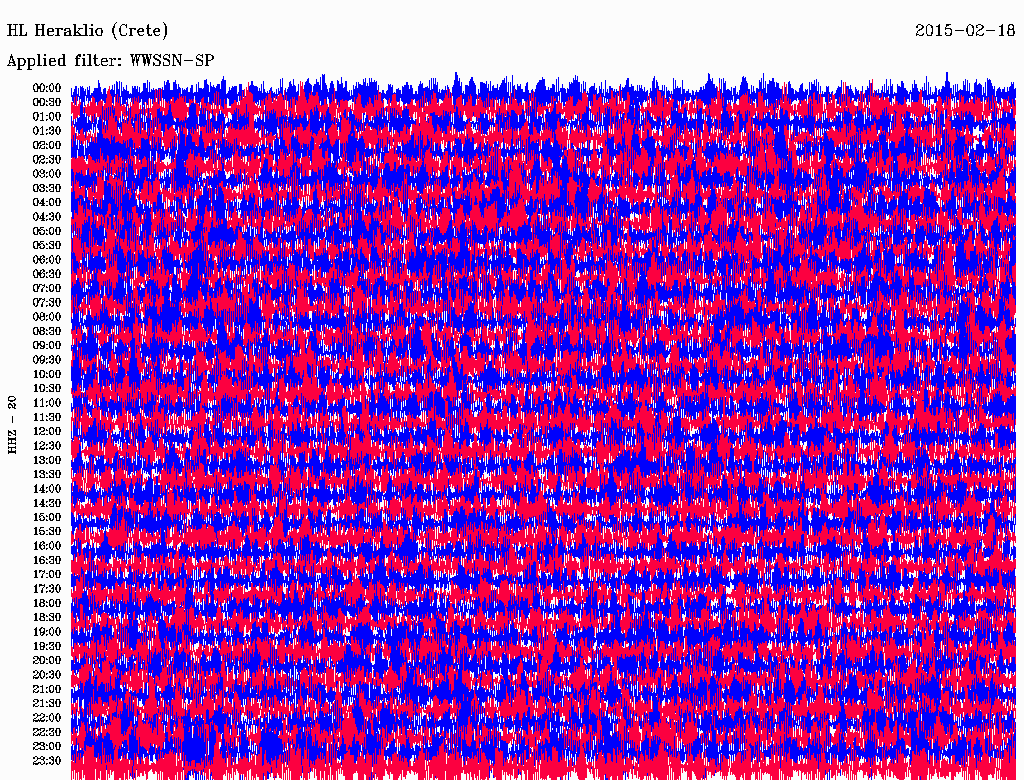The image size is (1024, 780).
Task: Select the 06:30 time label
Action: coord(46,274)
